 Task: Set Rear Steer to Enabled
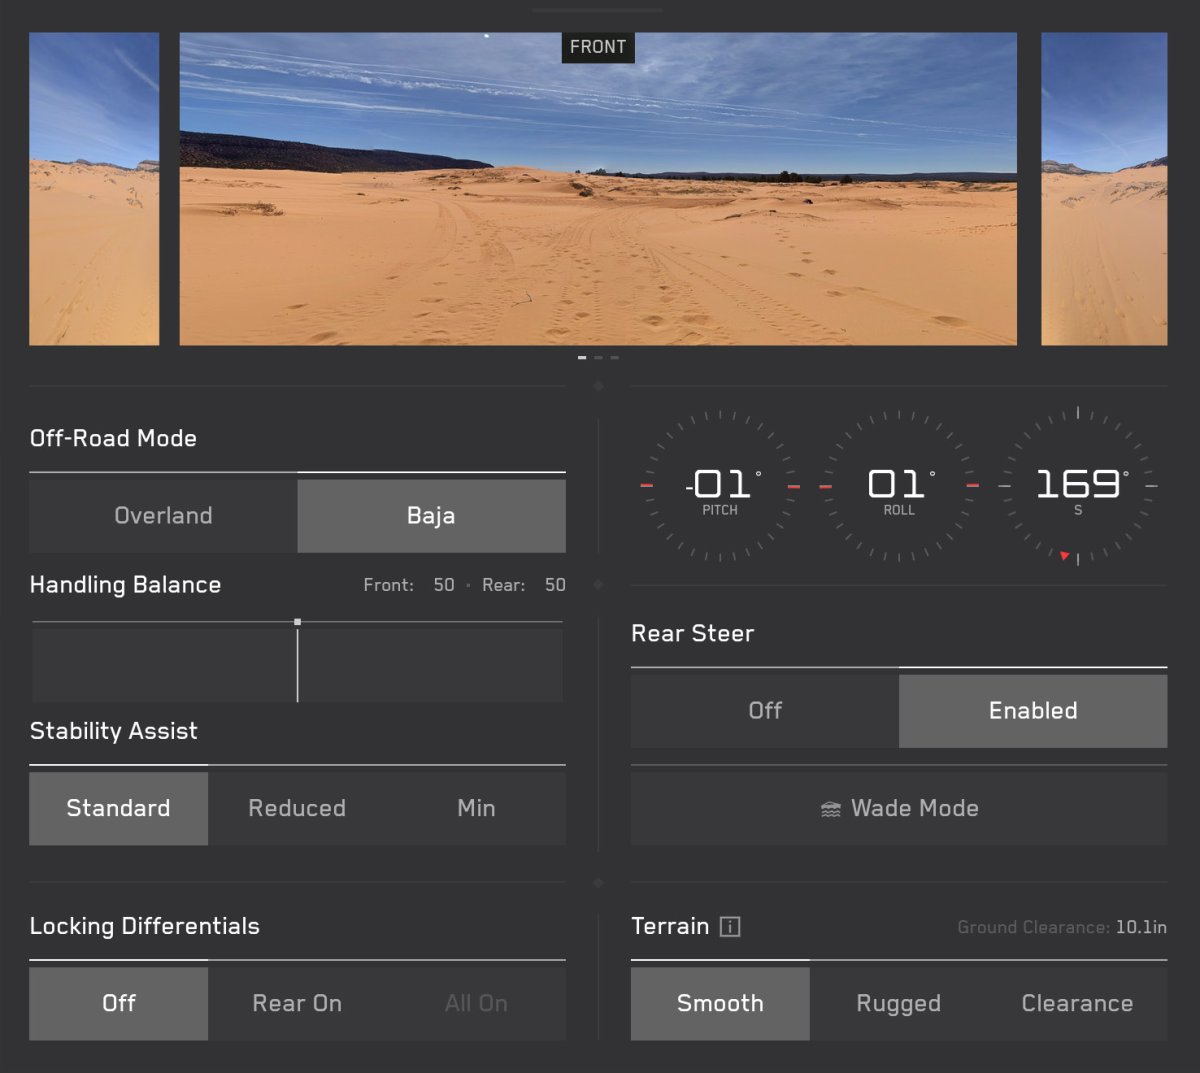[1032, 711]
